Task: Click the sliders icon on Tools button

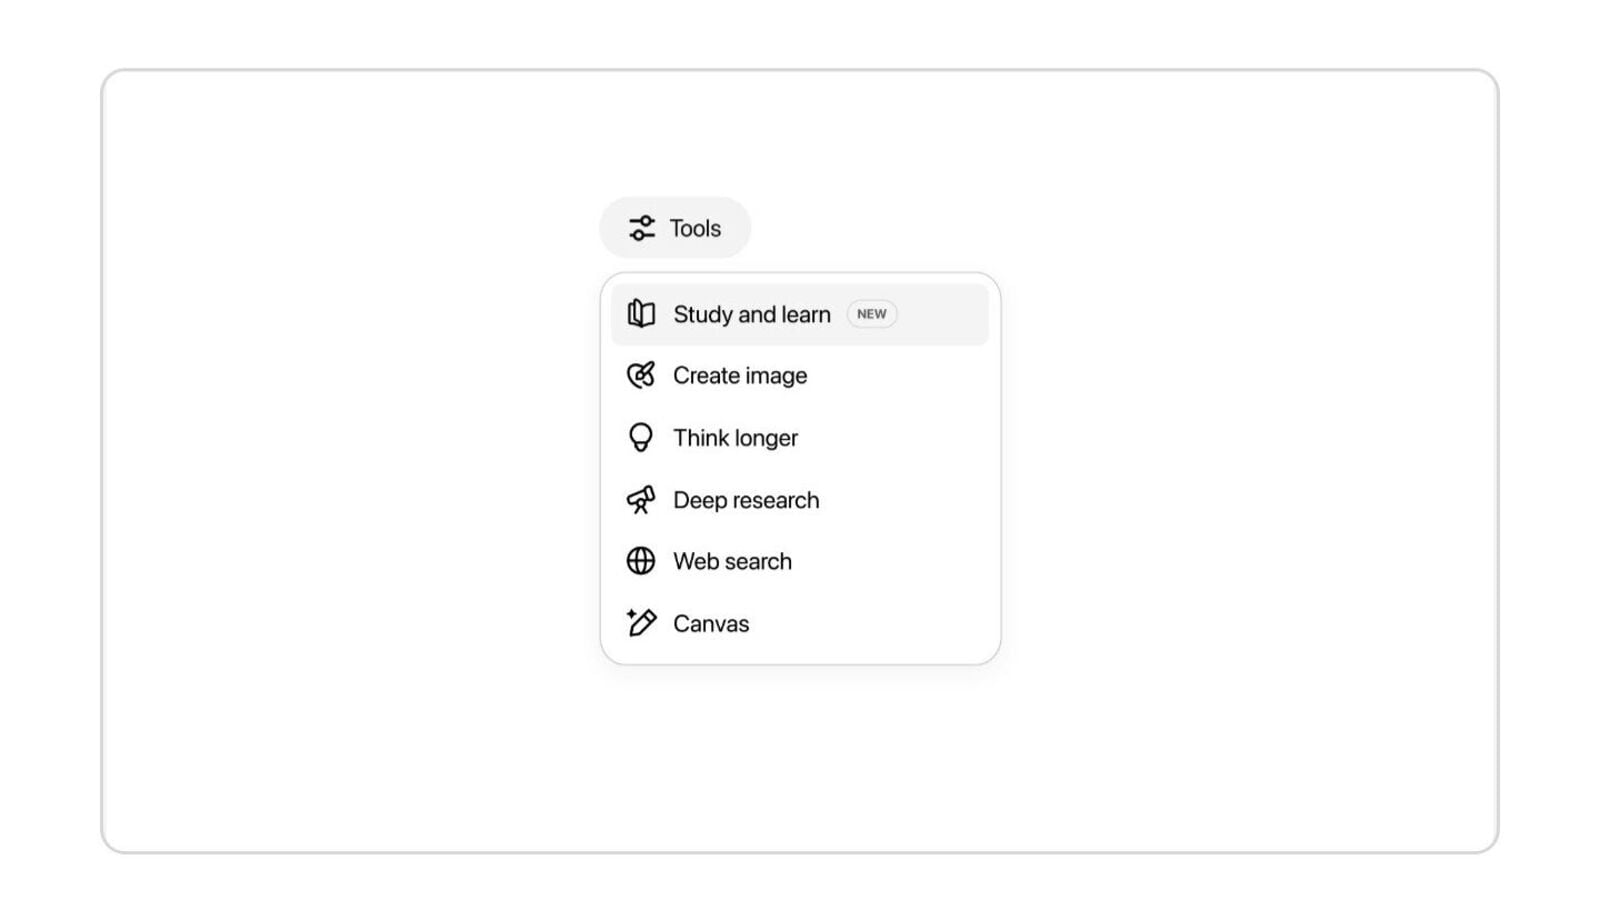Action: coord(641,228)
